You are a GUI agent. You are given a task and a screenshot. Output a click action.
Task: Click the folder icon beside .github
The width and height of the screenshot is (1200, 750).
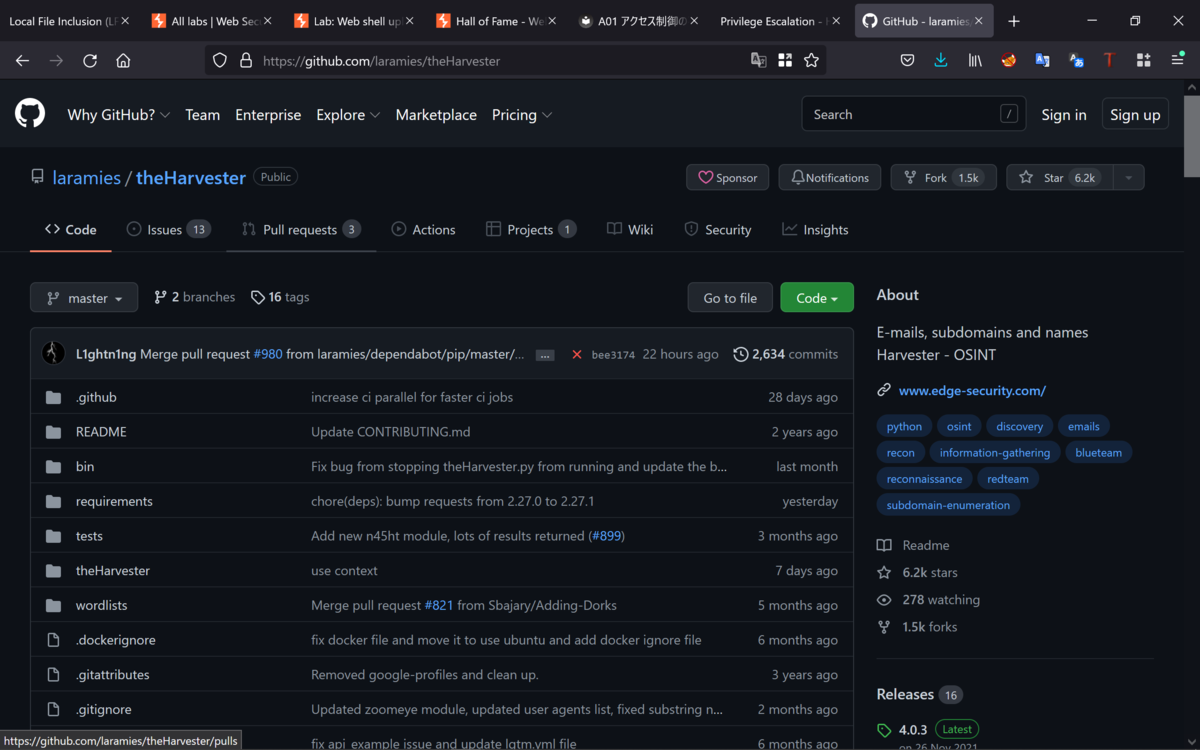(53, 397)
